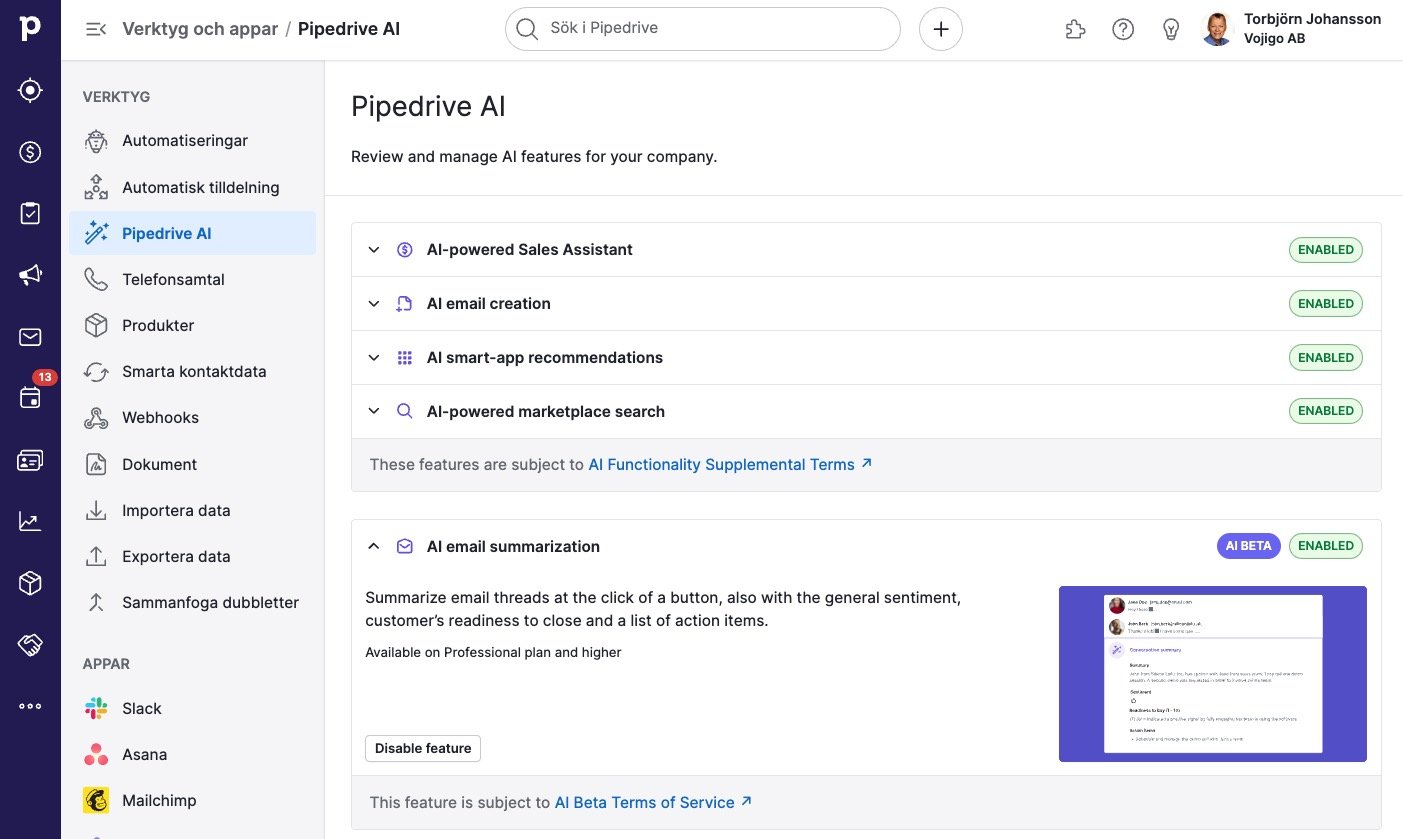Select Pipedrive AI in the sidebar

[192, 233]
